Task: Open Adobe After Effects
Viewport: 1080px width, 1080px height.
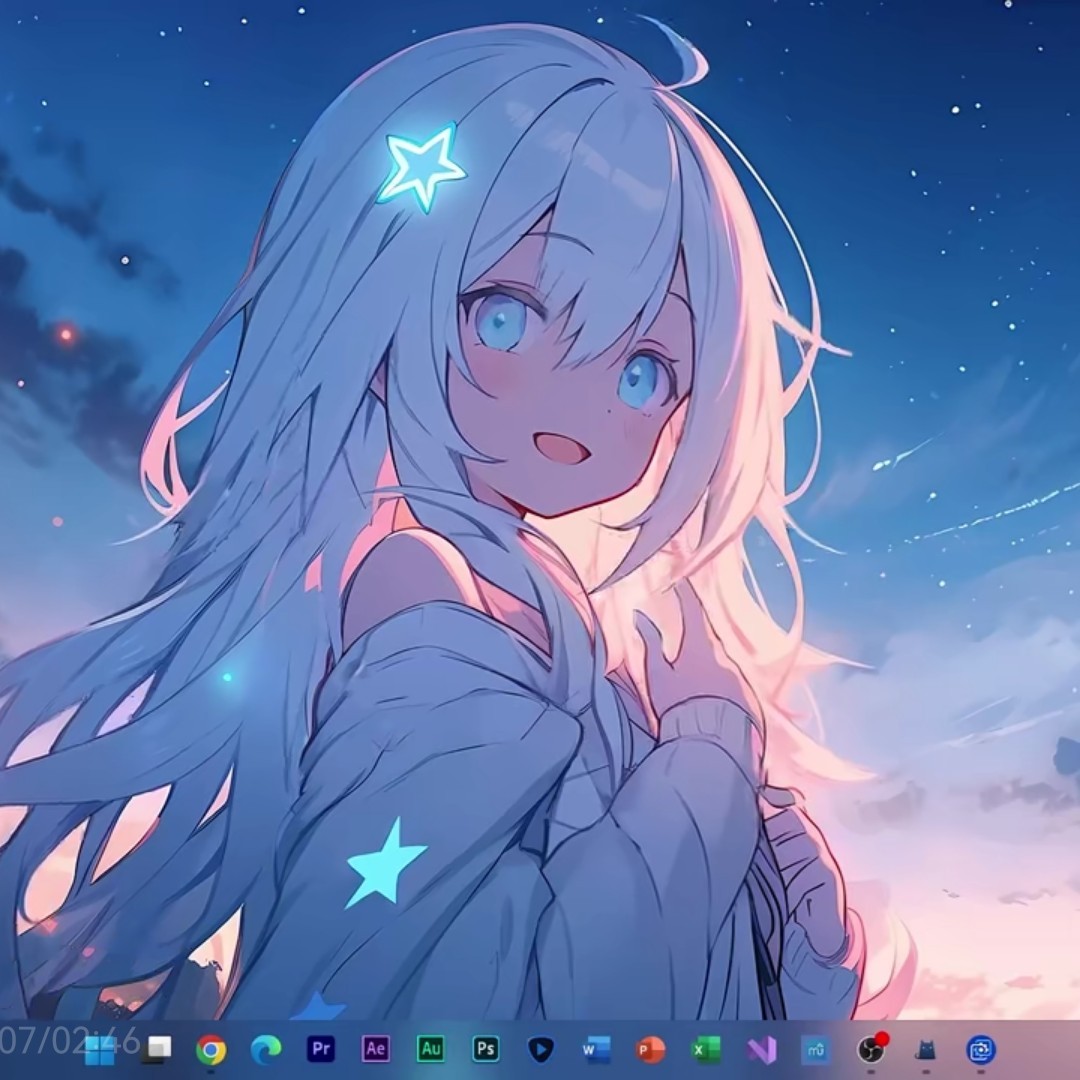Action: tap(376, 1049)
